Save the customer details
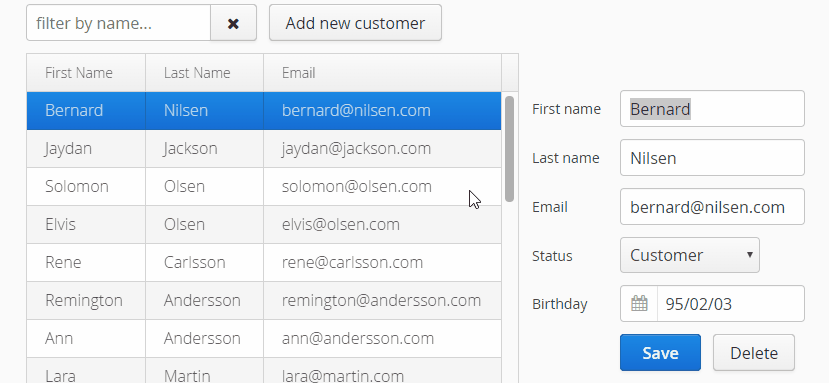The width and height of the screenshot is (829, 383). (x=660, y=353)
